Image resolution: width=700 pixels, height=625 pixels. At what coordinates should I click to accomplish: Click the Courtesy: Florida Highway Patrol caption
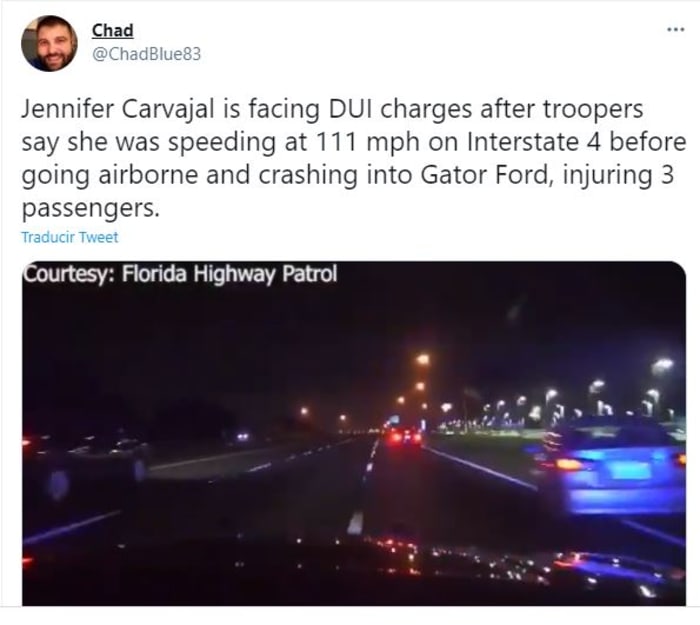[x=180, y=274]
